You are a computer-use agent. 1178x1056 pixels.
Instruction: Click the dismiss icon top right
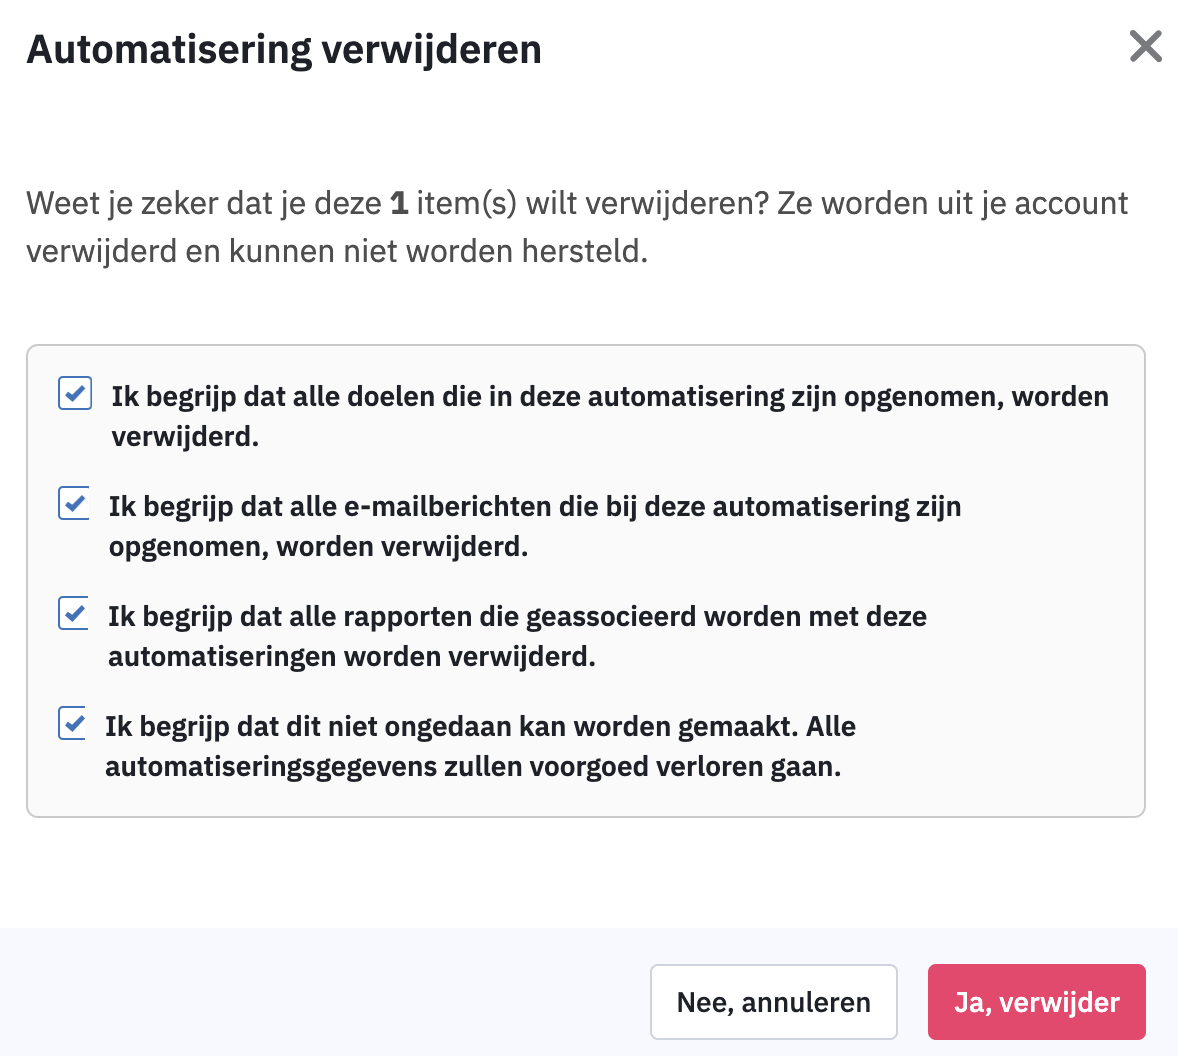point(1146,47)
